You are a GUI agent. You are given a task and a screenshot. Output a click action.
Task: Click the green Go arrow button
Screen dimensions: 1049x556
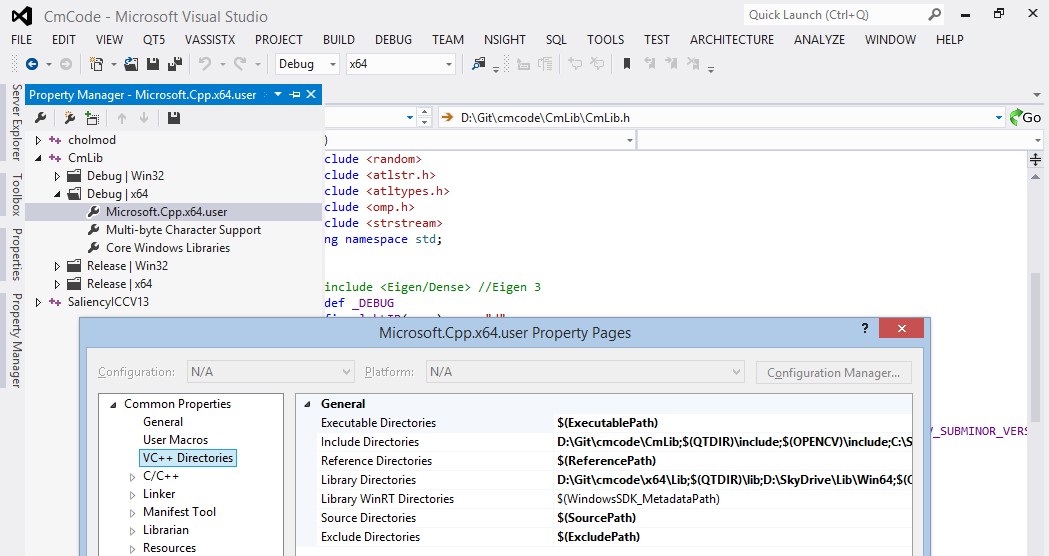pos(1025,117)
